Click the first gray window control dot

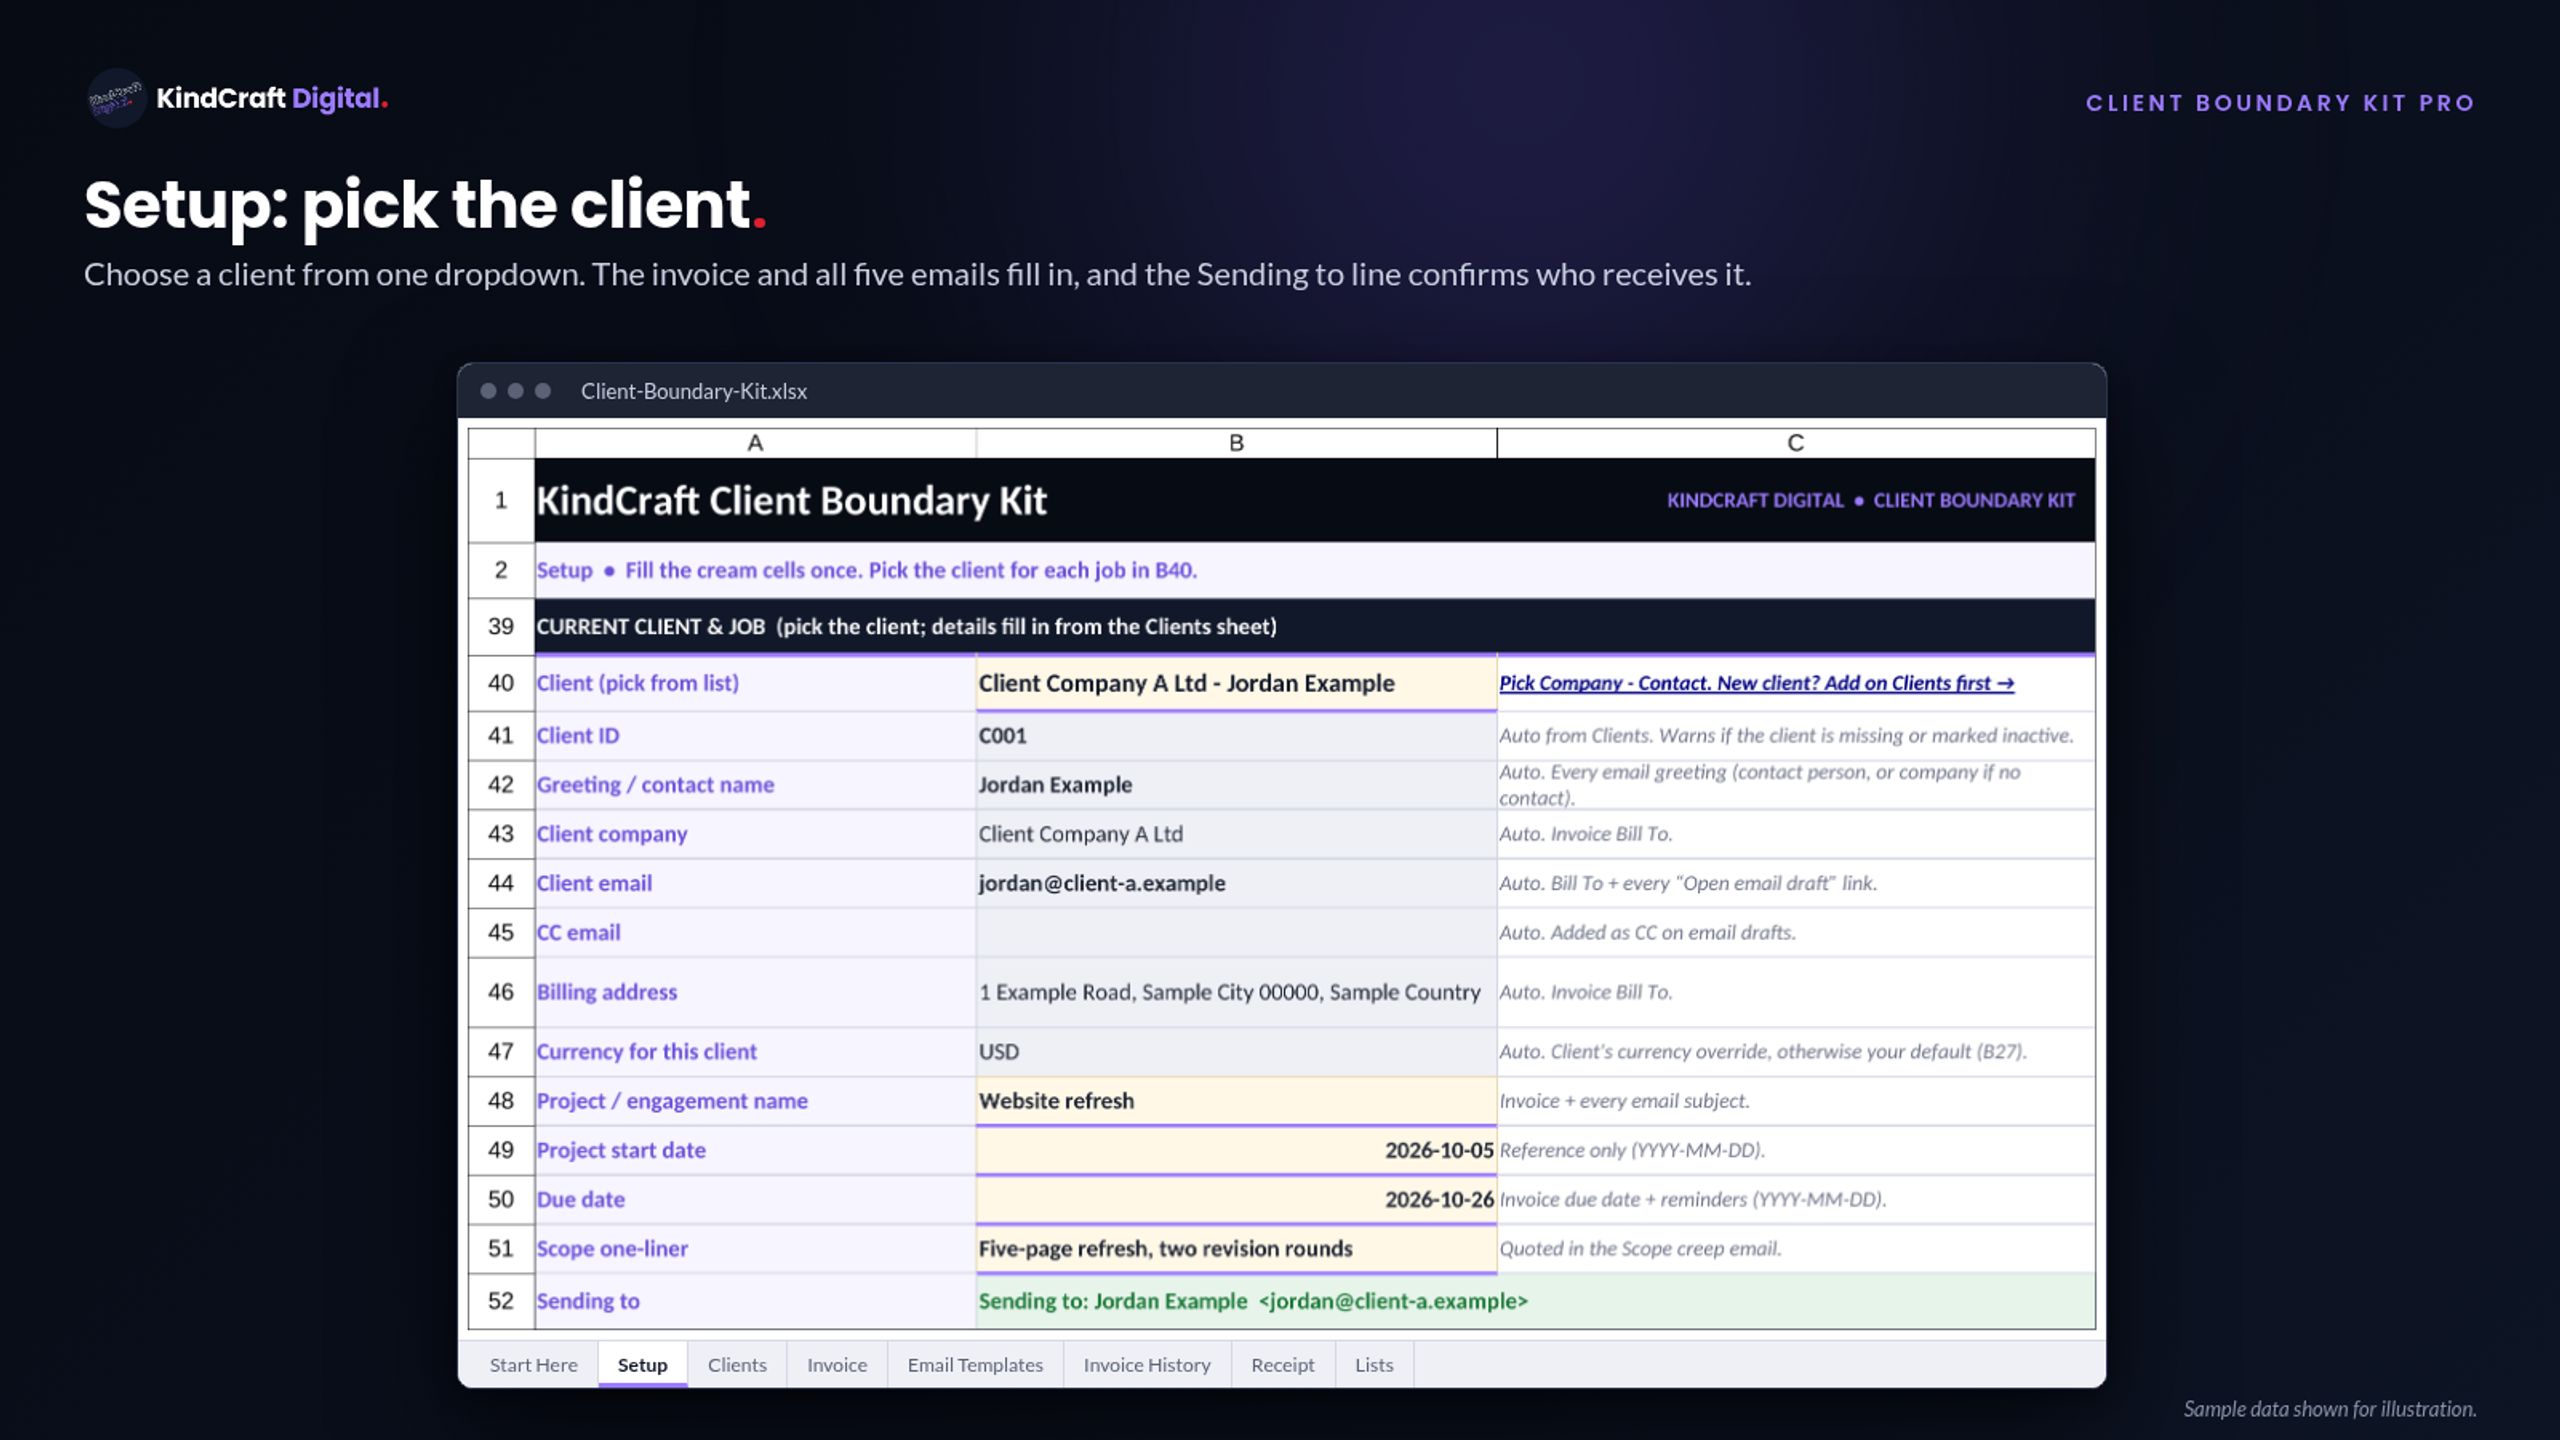coord(488,391)
